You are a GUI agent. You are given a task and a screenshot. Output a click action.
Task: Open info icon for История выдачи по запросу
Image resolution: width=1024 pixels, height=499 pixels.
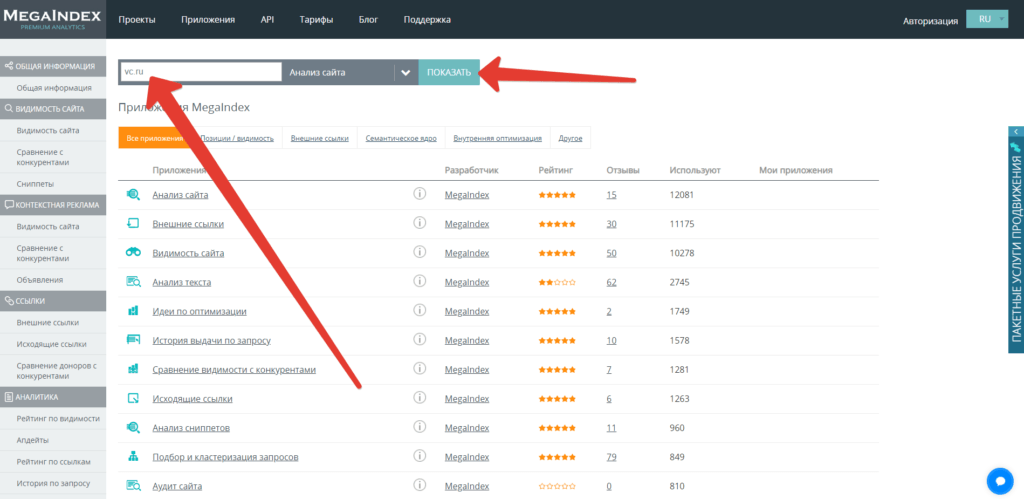420,340
